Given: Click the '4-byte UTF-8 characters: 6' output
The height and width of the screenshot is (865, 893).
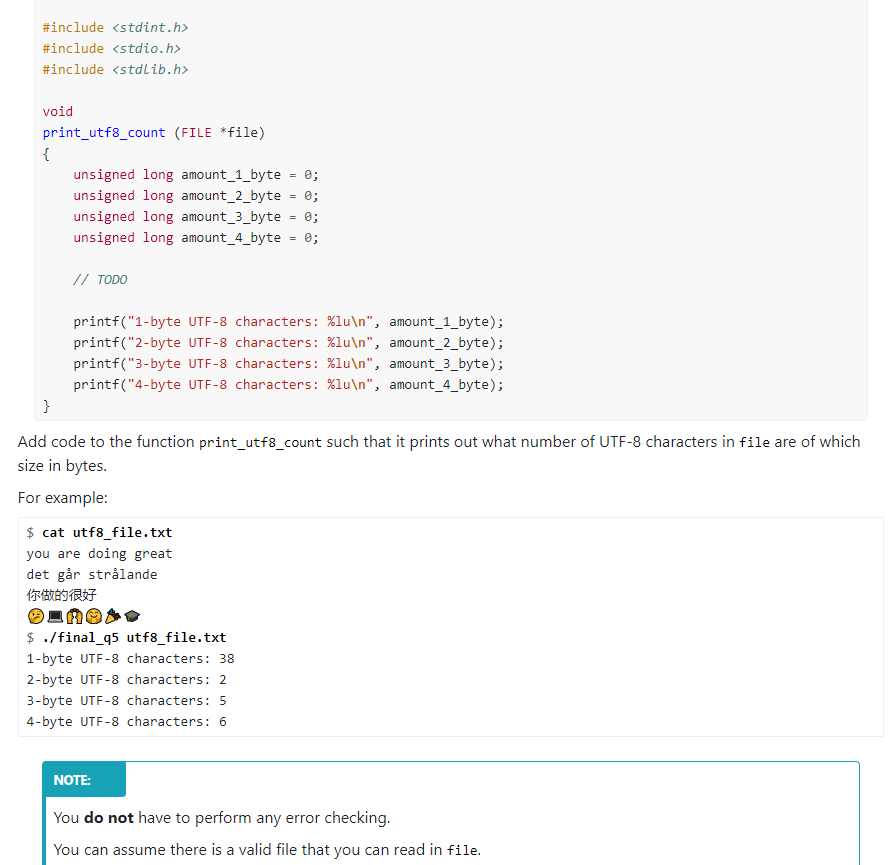Looking at the screenshot, I should (126, 721).
